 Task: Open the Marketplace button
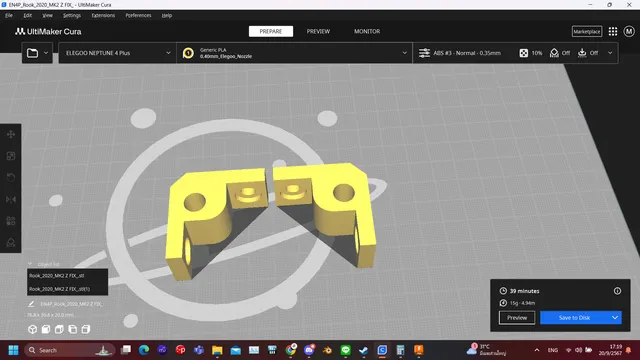(587, 31)
